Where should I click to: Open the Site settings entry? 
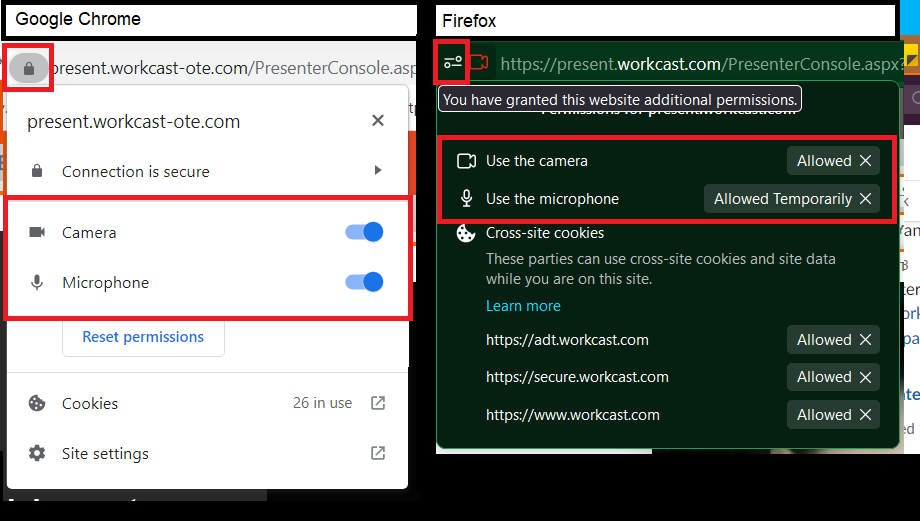tap(207, 453)
